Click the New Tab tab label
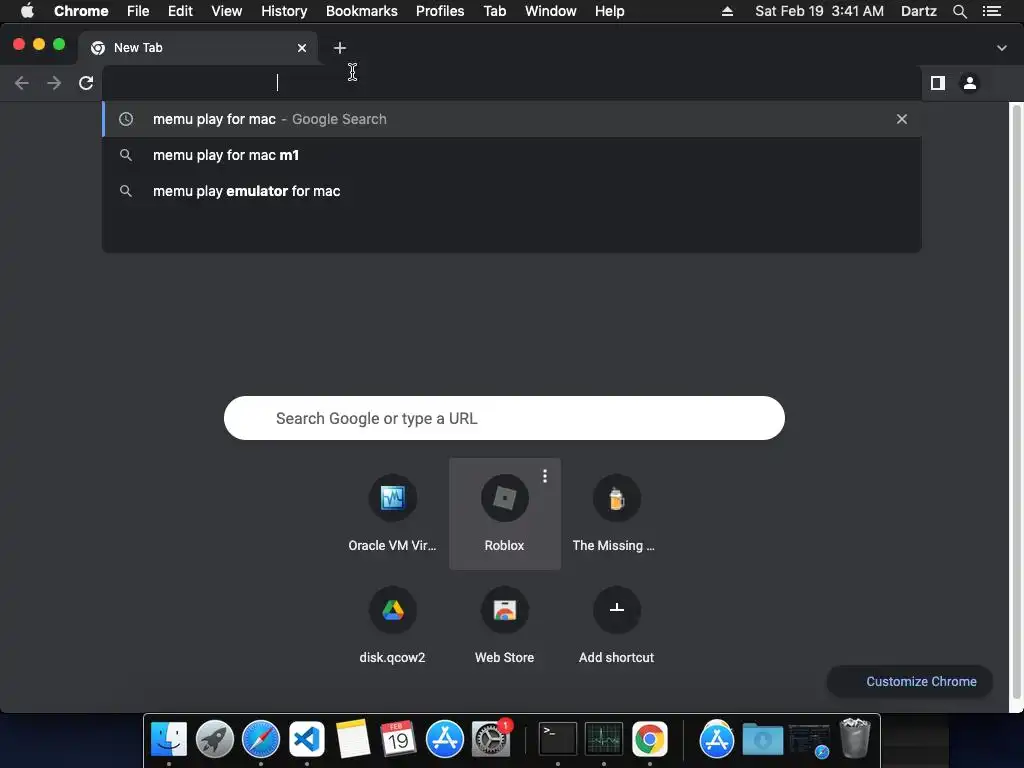The width and height of the screenshot is (1024, 768). point(138,48)
